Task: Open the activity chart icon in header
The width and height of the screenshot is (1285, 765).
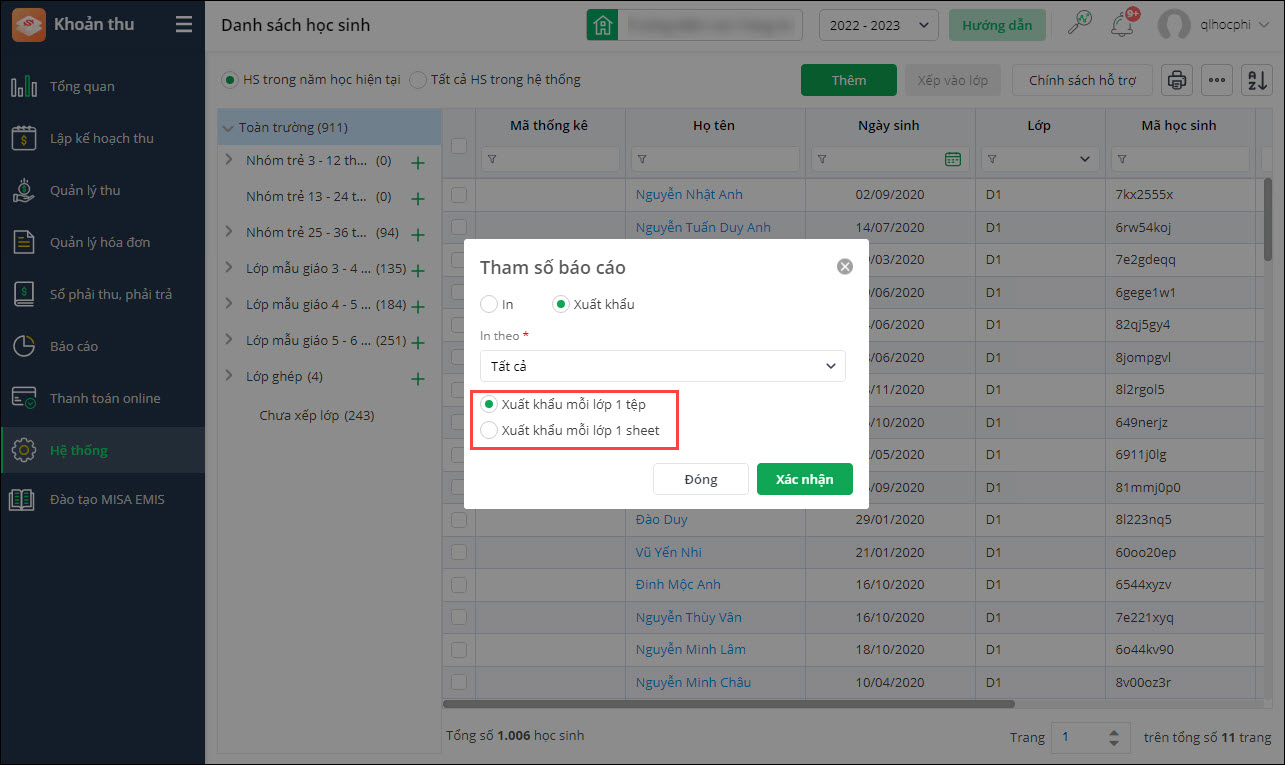Action: pyautogui.click(x=1080, y=24)
